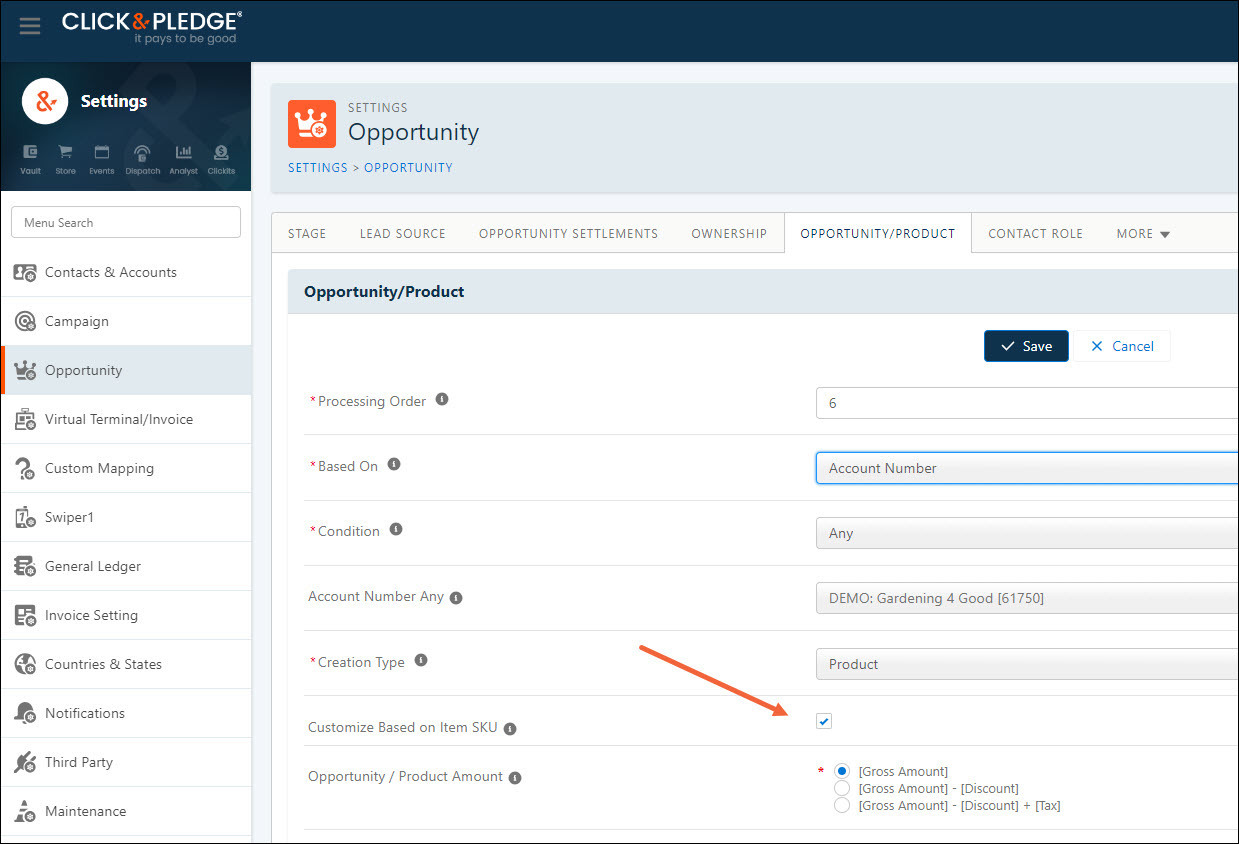
Task: Click the orange Opportunity crown header icon
Action: 312,124
